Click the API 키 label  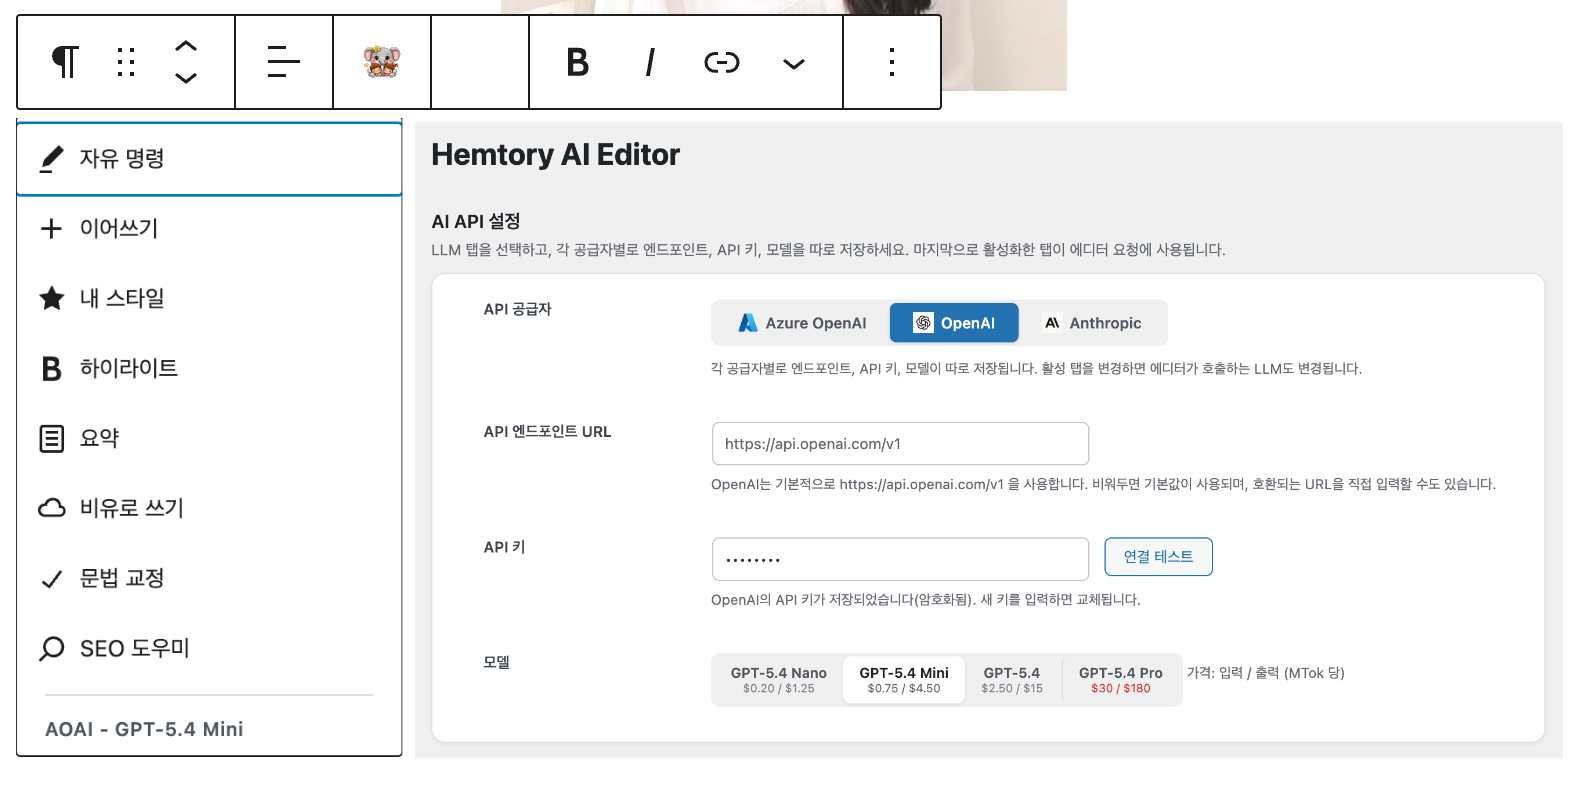click(x=504, y=547)
